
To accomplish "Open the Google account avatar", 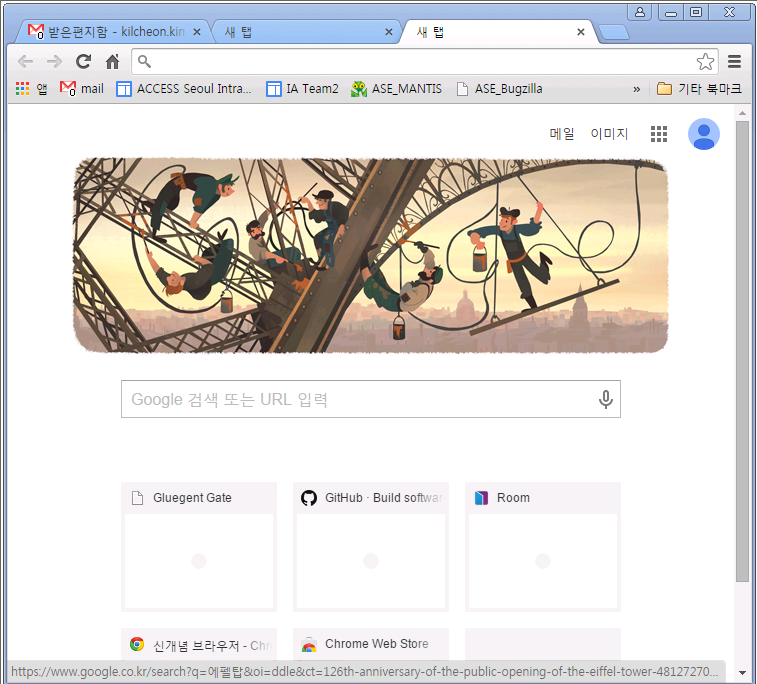I will point(703,134).
